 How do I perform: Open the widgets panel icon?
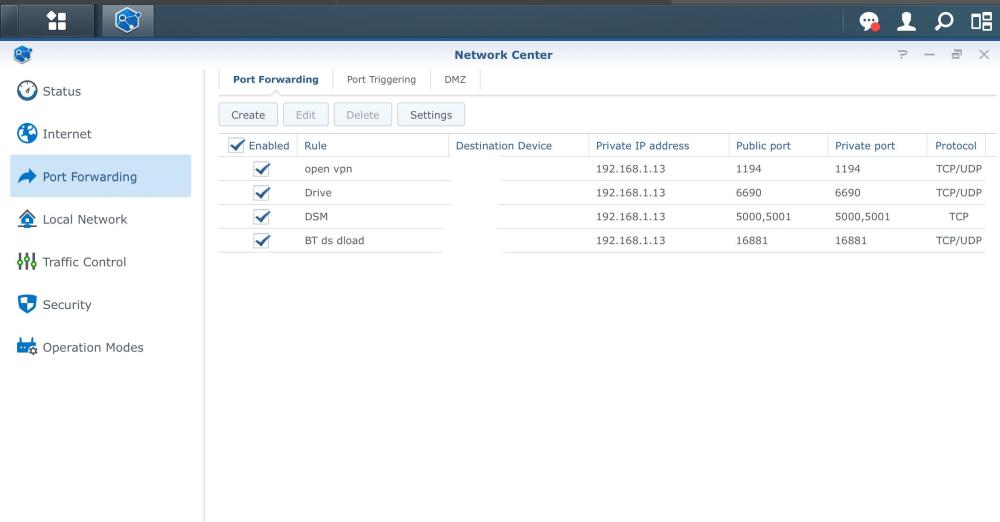pos(981,22)
